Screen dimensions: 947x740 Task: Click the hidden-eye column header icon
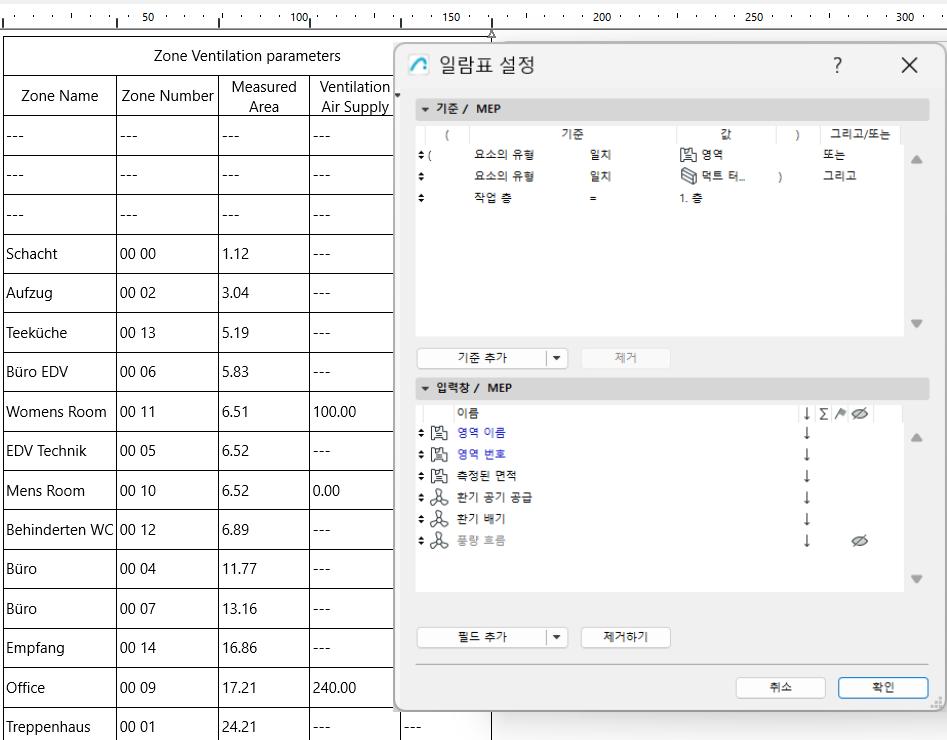click(859, 414)
